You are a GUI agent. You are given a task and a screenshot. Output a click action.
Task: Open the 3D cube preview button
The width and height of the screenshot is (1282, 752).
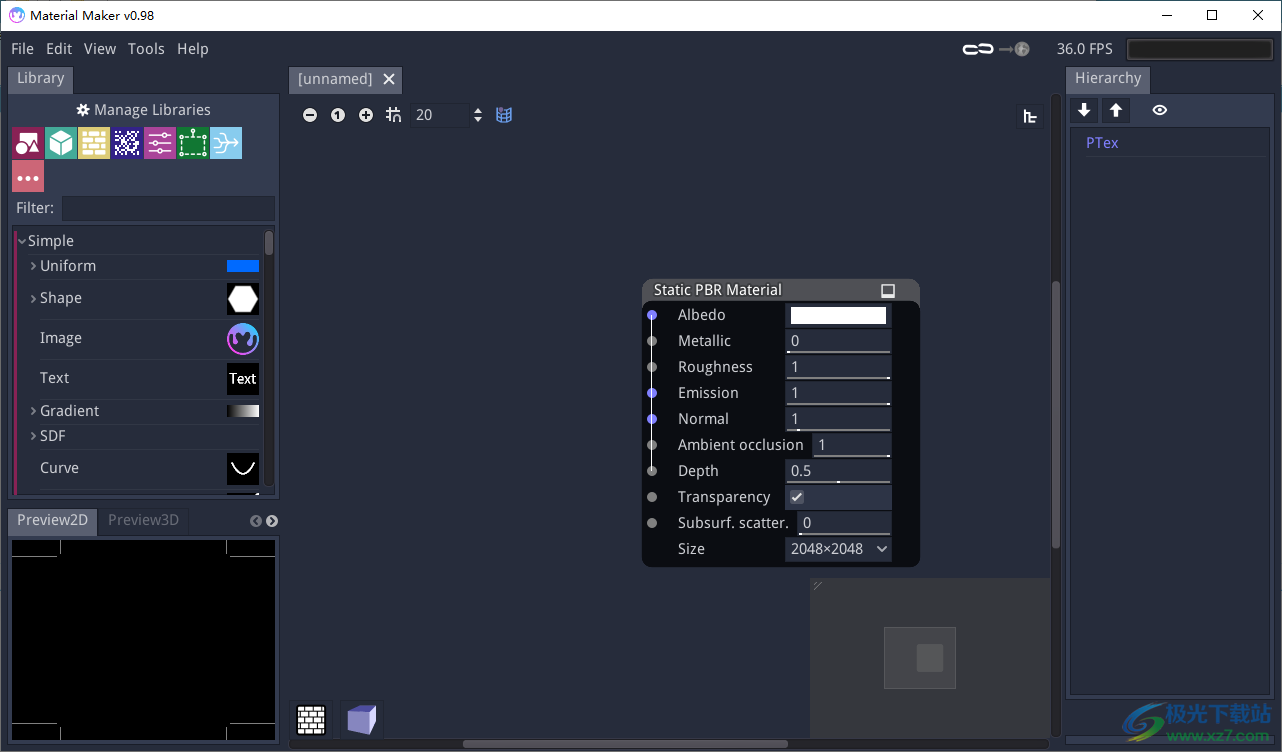tap(362, 720)
